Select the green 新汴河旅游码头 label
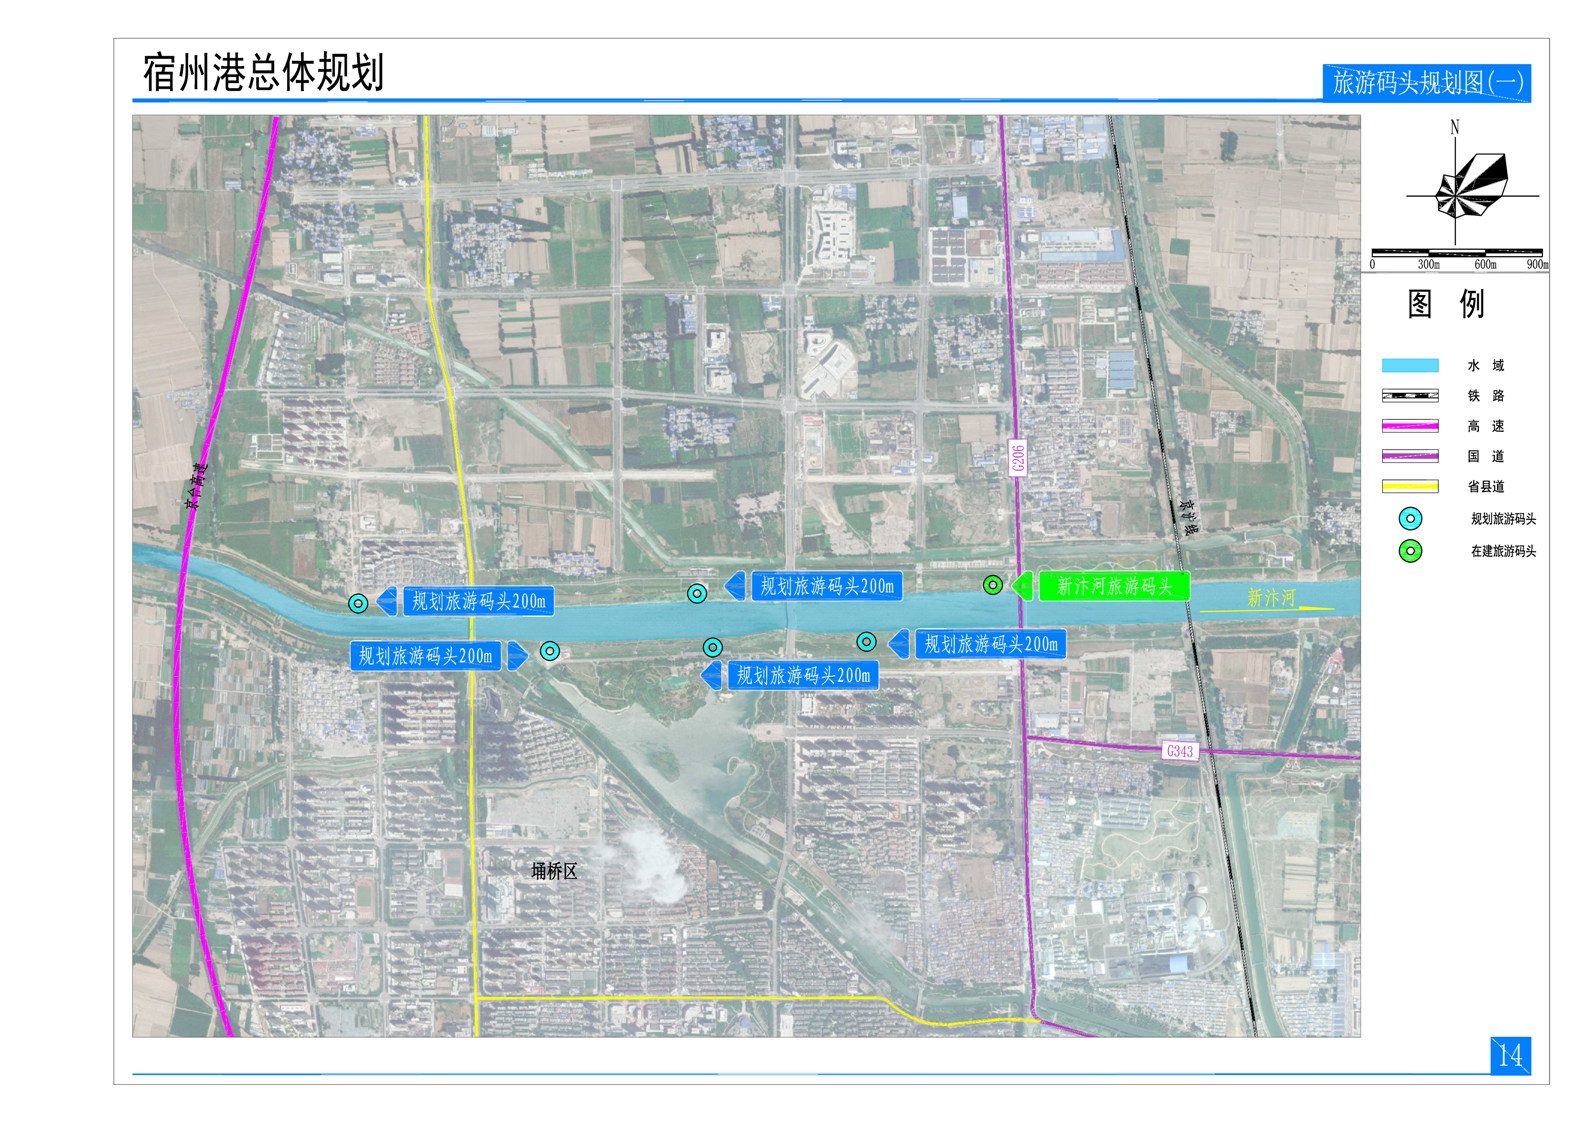 click(1113, 586)
